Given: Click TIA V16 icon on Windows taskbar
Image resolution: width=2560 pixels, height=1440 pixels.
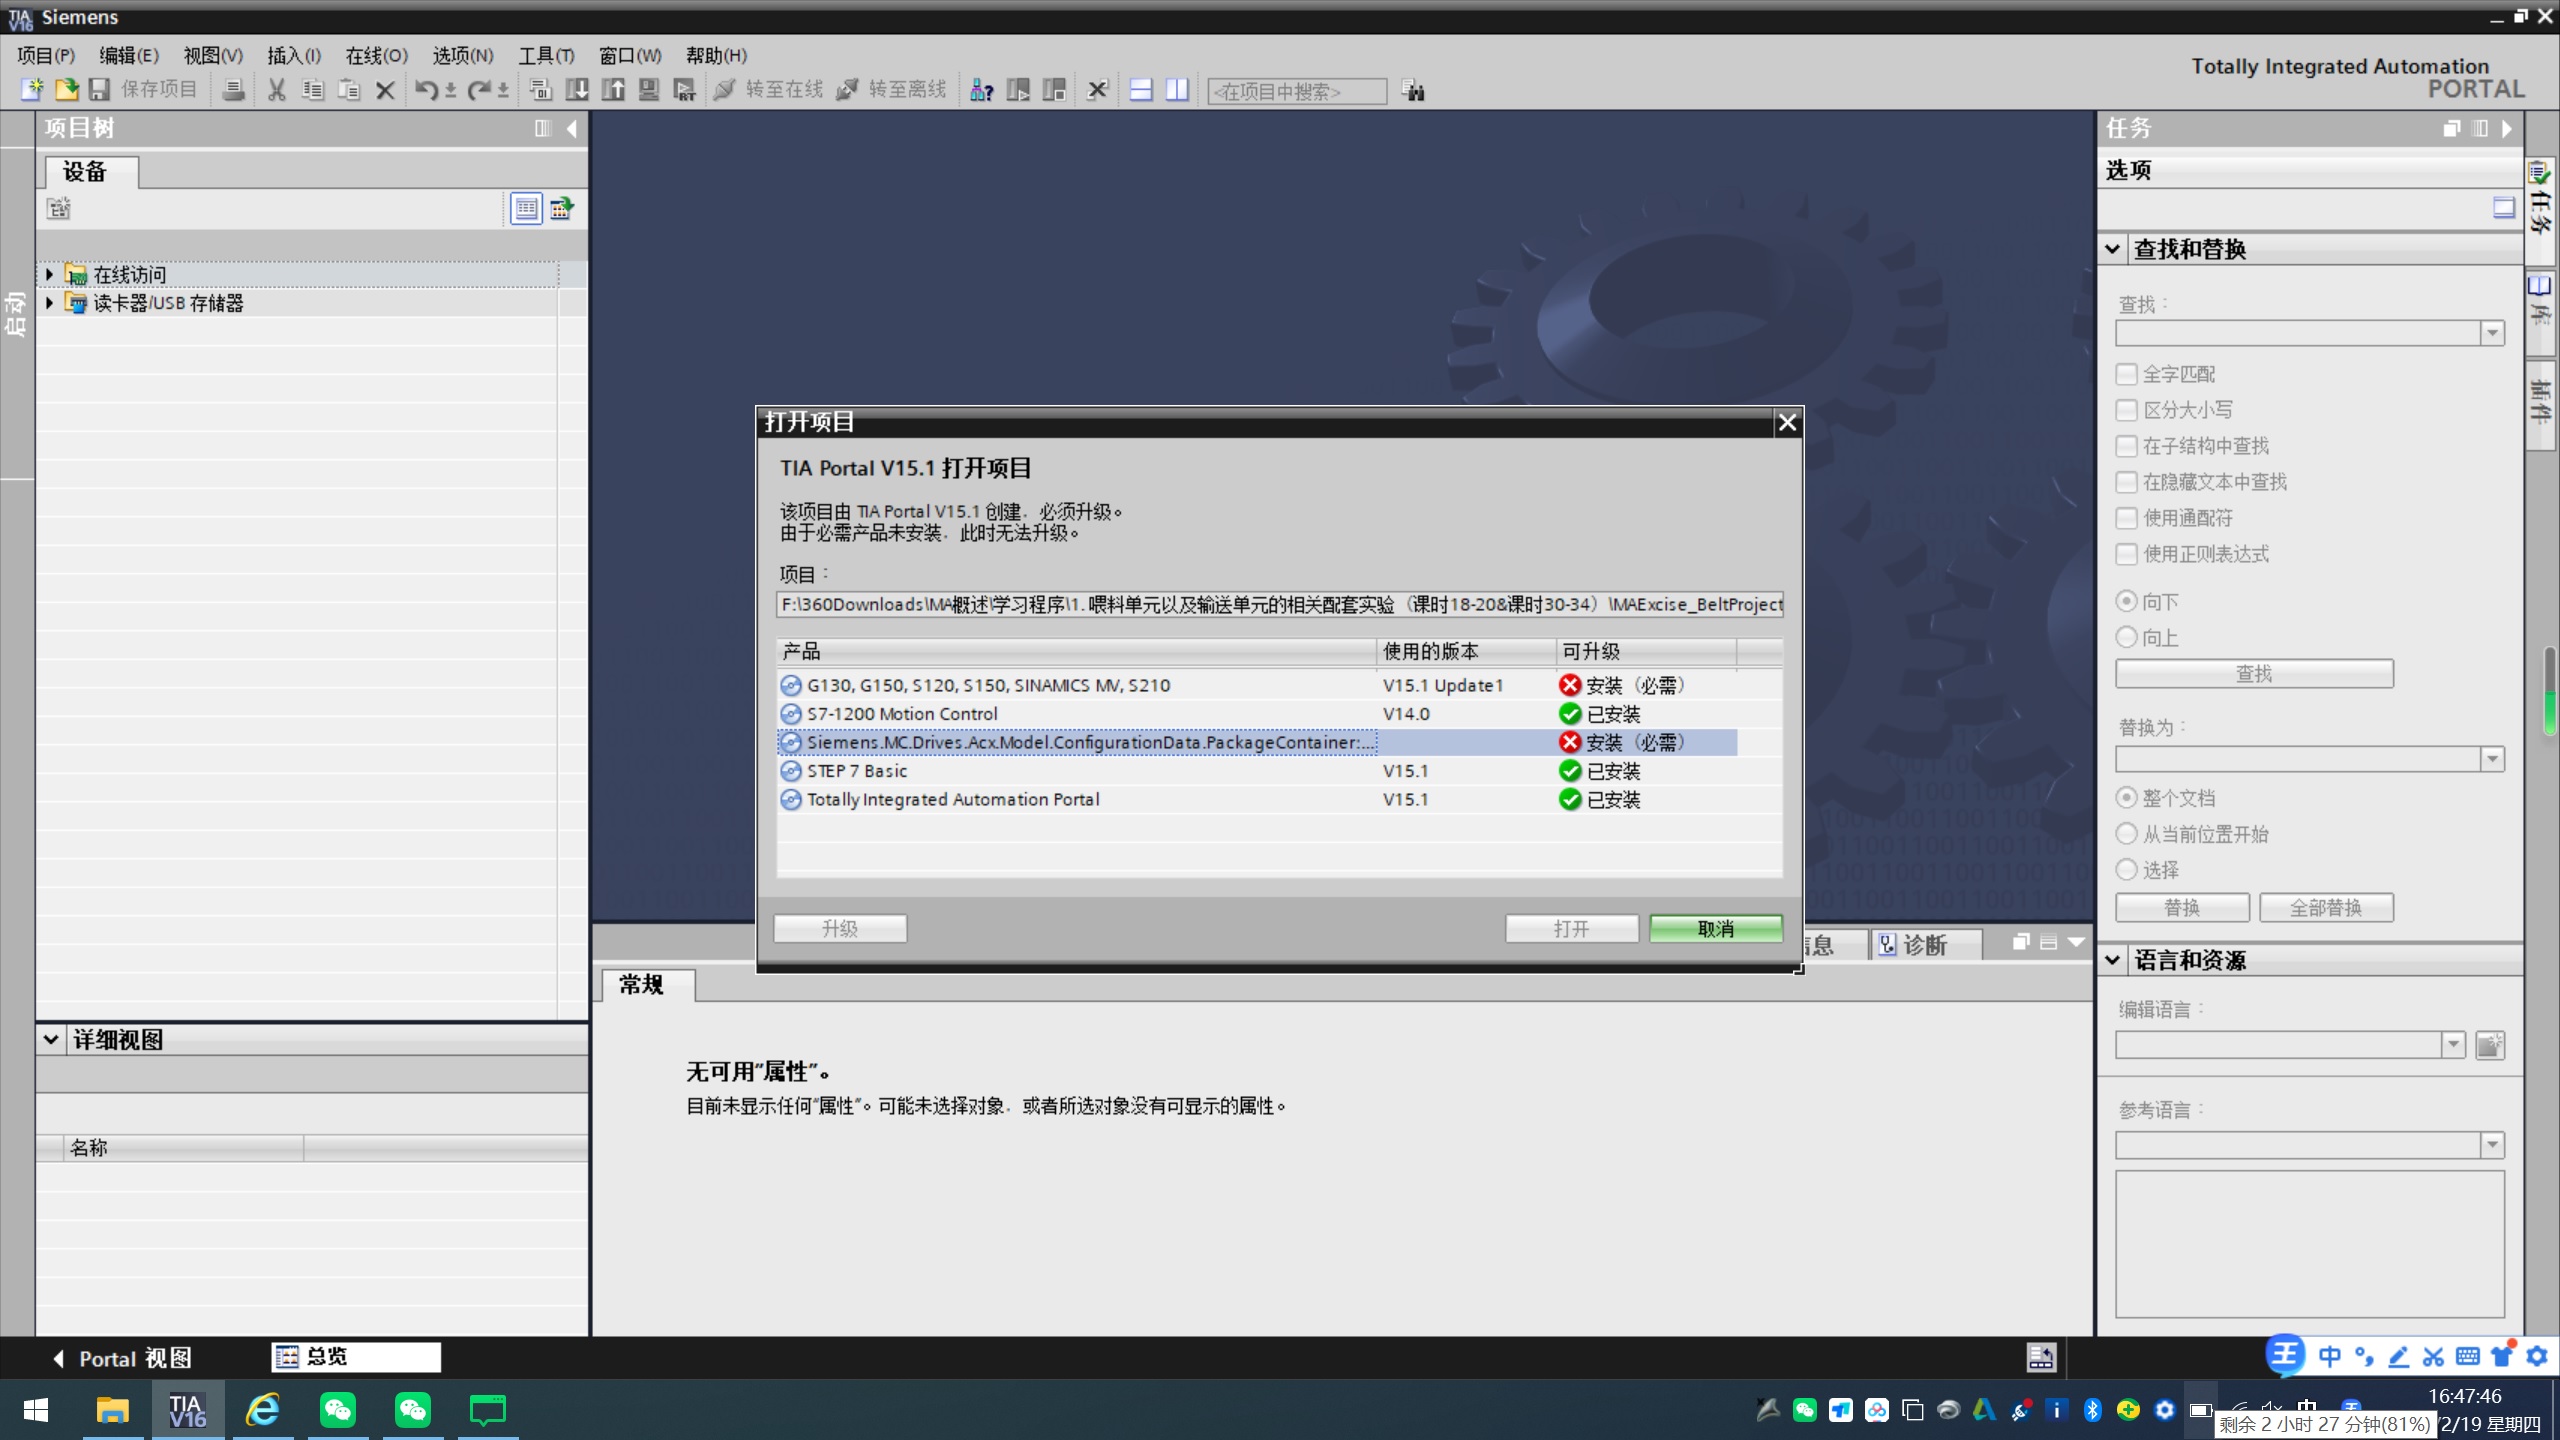Looking at the screenshot, I should (187, 1410).
